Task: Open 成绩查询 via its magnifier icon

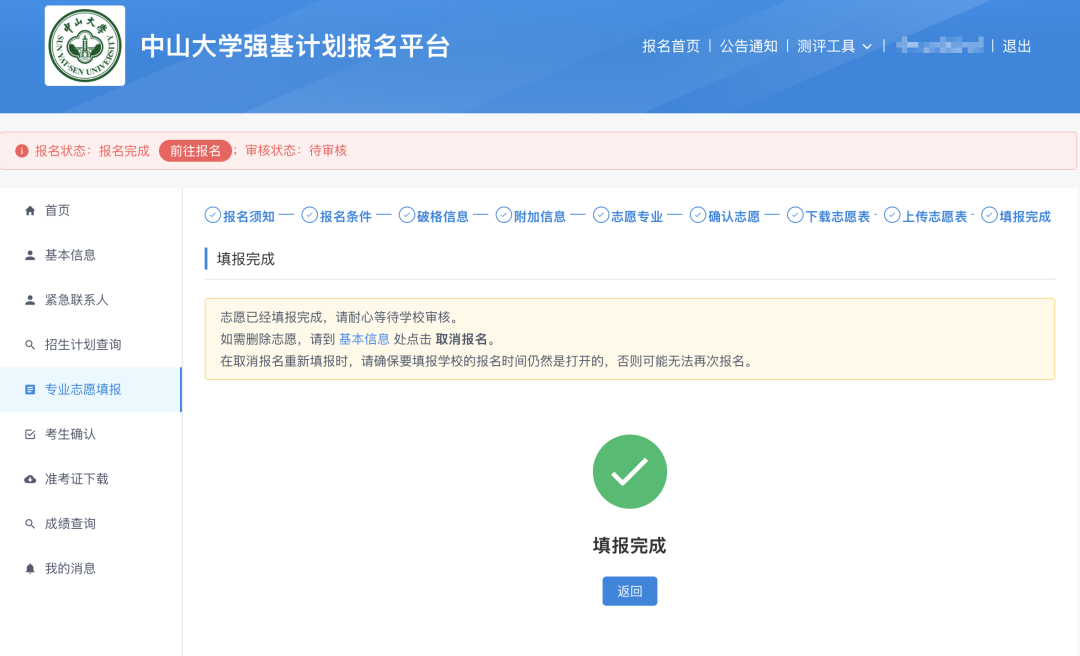Action: [31, 522]
